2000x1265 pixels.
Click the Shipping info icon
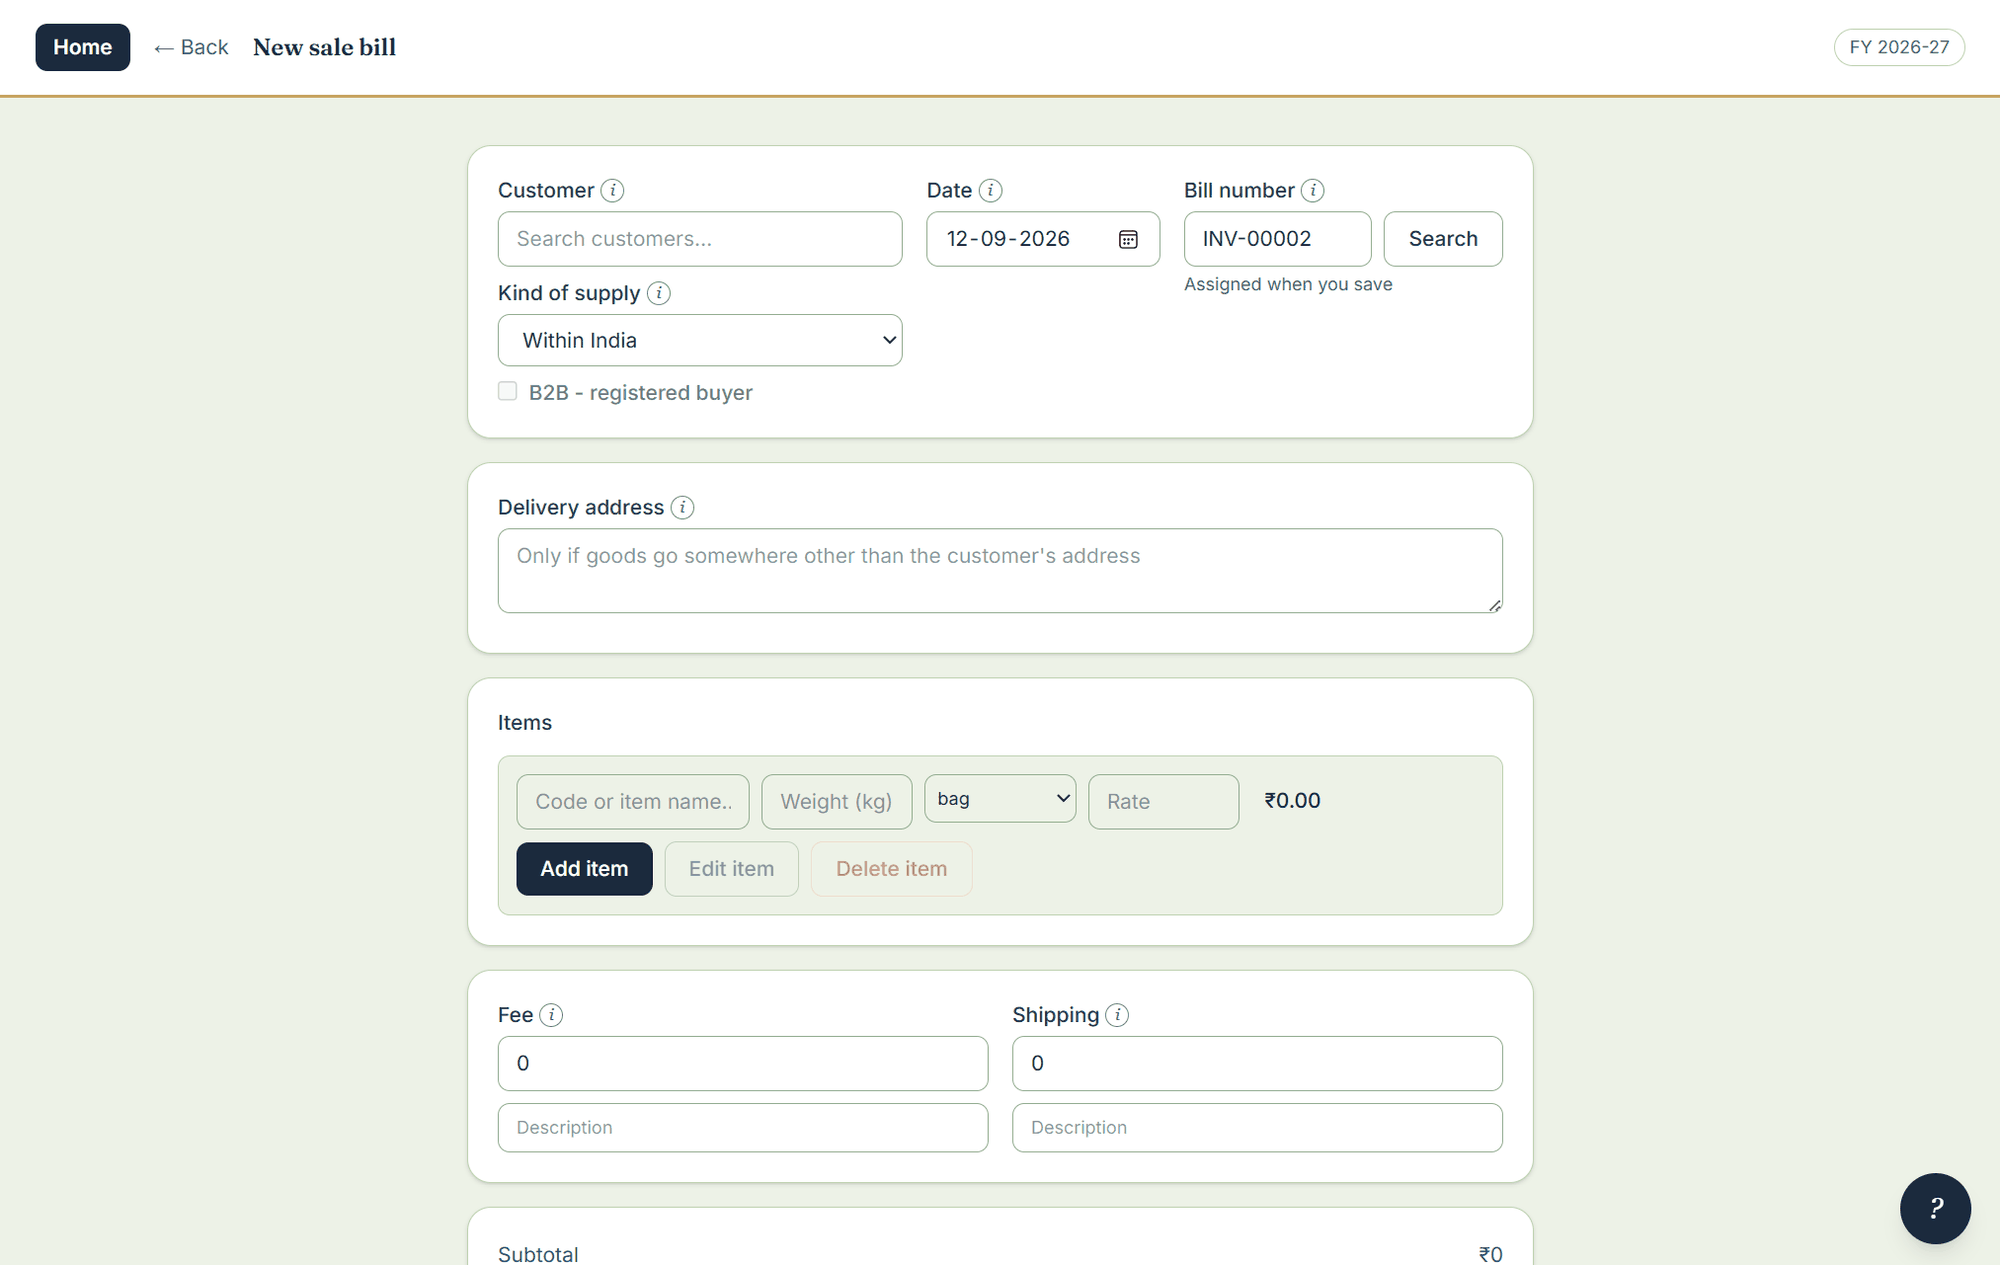[x=1117, y=1015]
